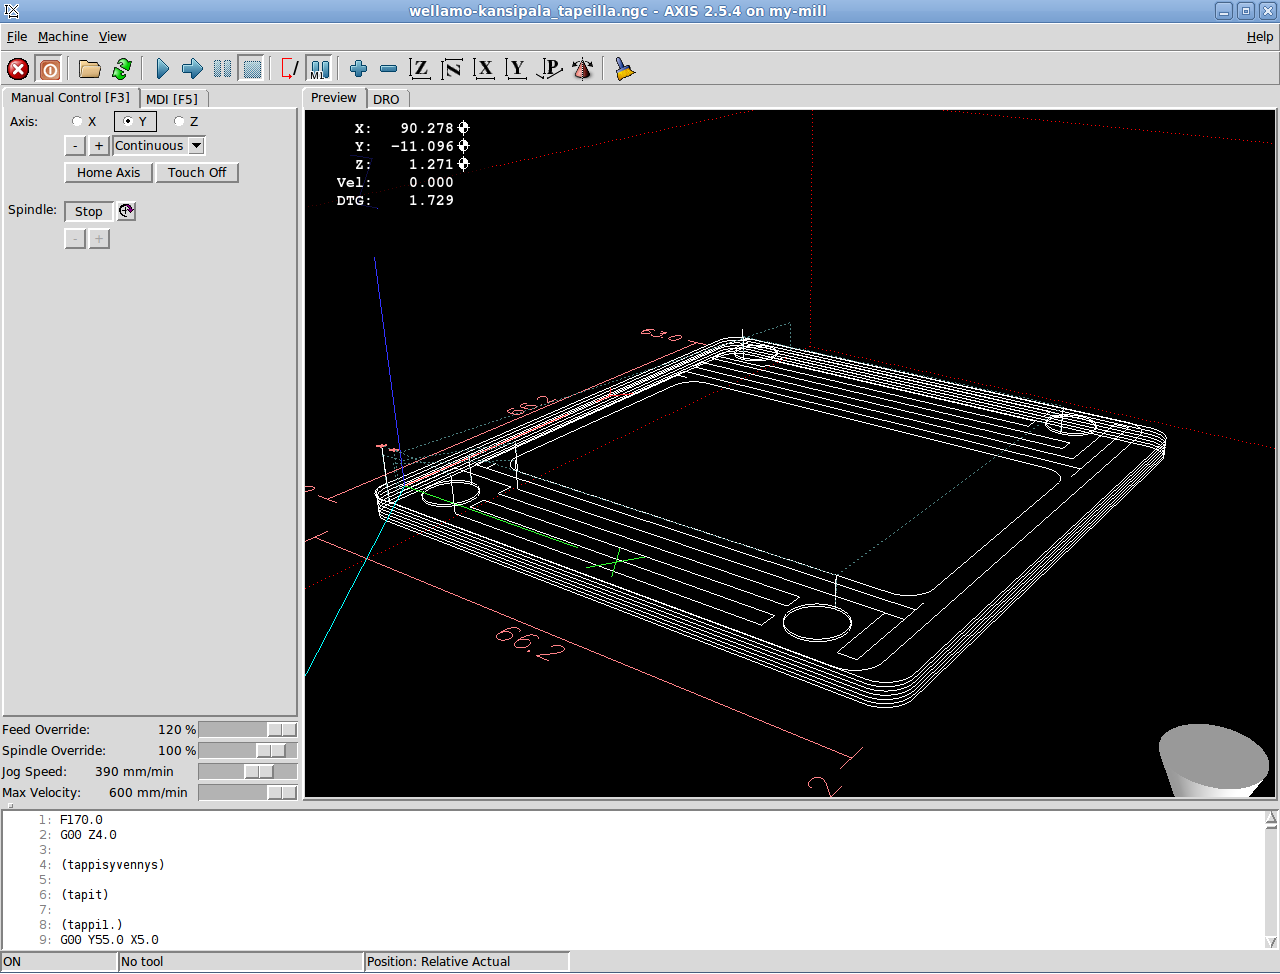Switch to front view Y icon

[516, 69]
